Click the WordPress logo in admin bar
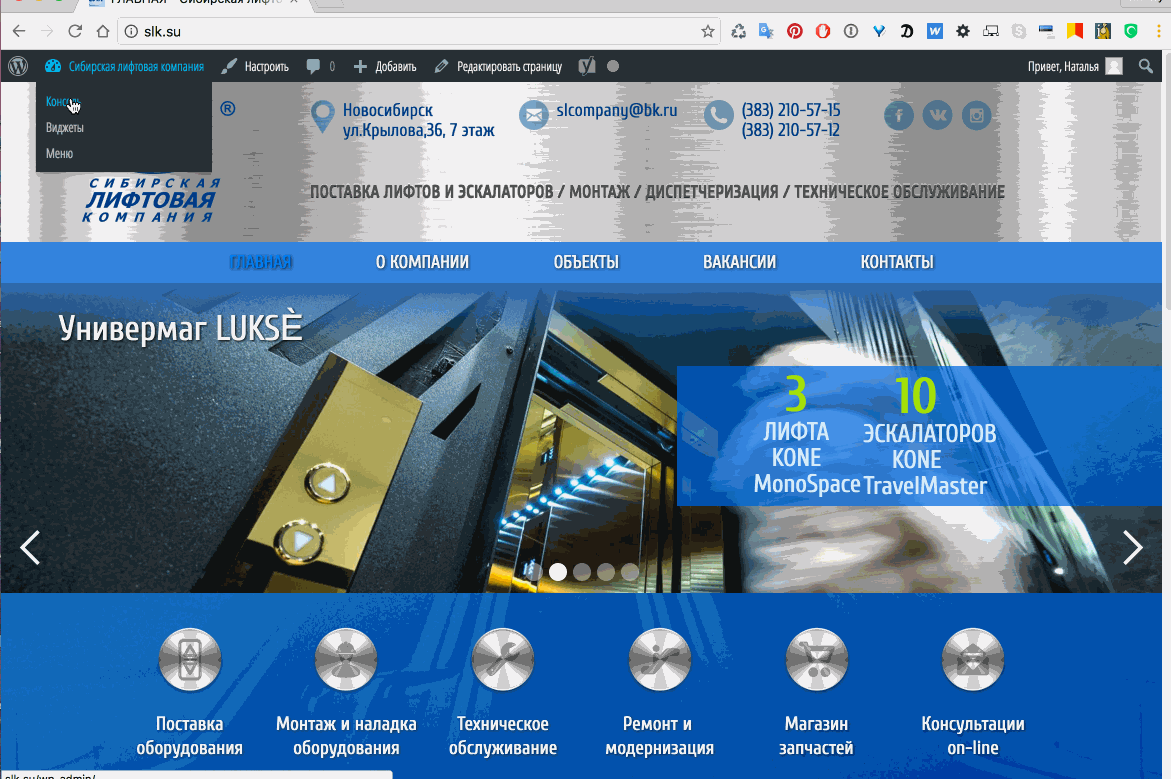Screen dimensions: 1171x779 tap(18, 66)
